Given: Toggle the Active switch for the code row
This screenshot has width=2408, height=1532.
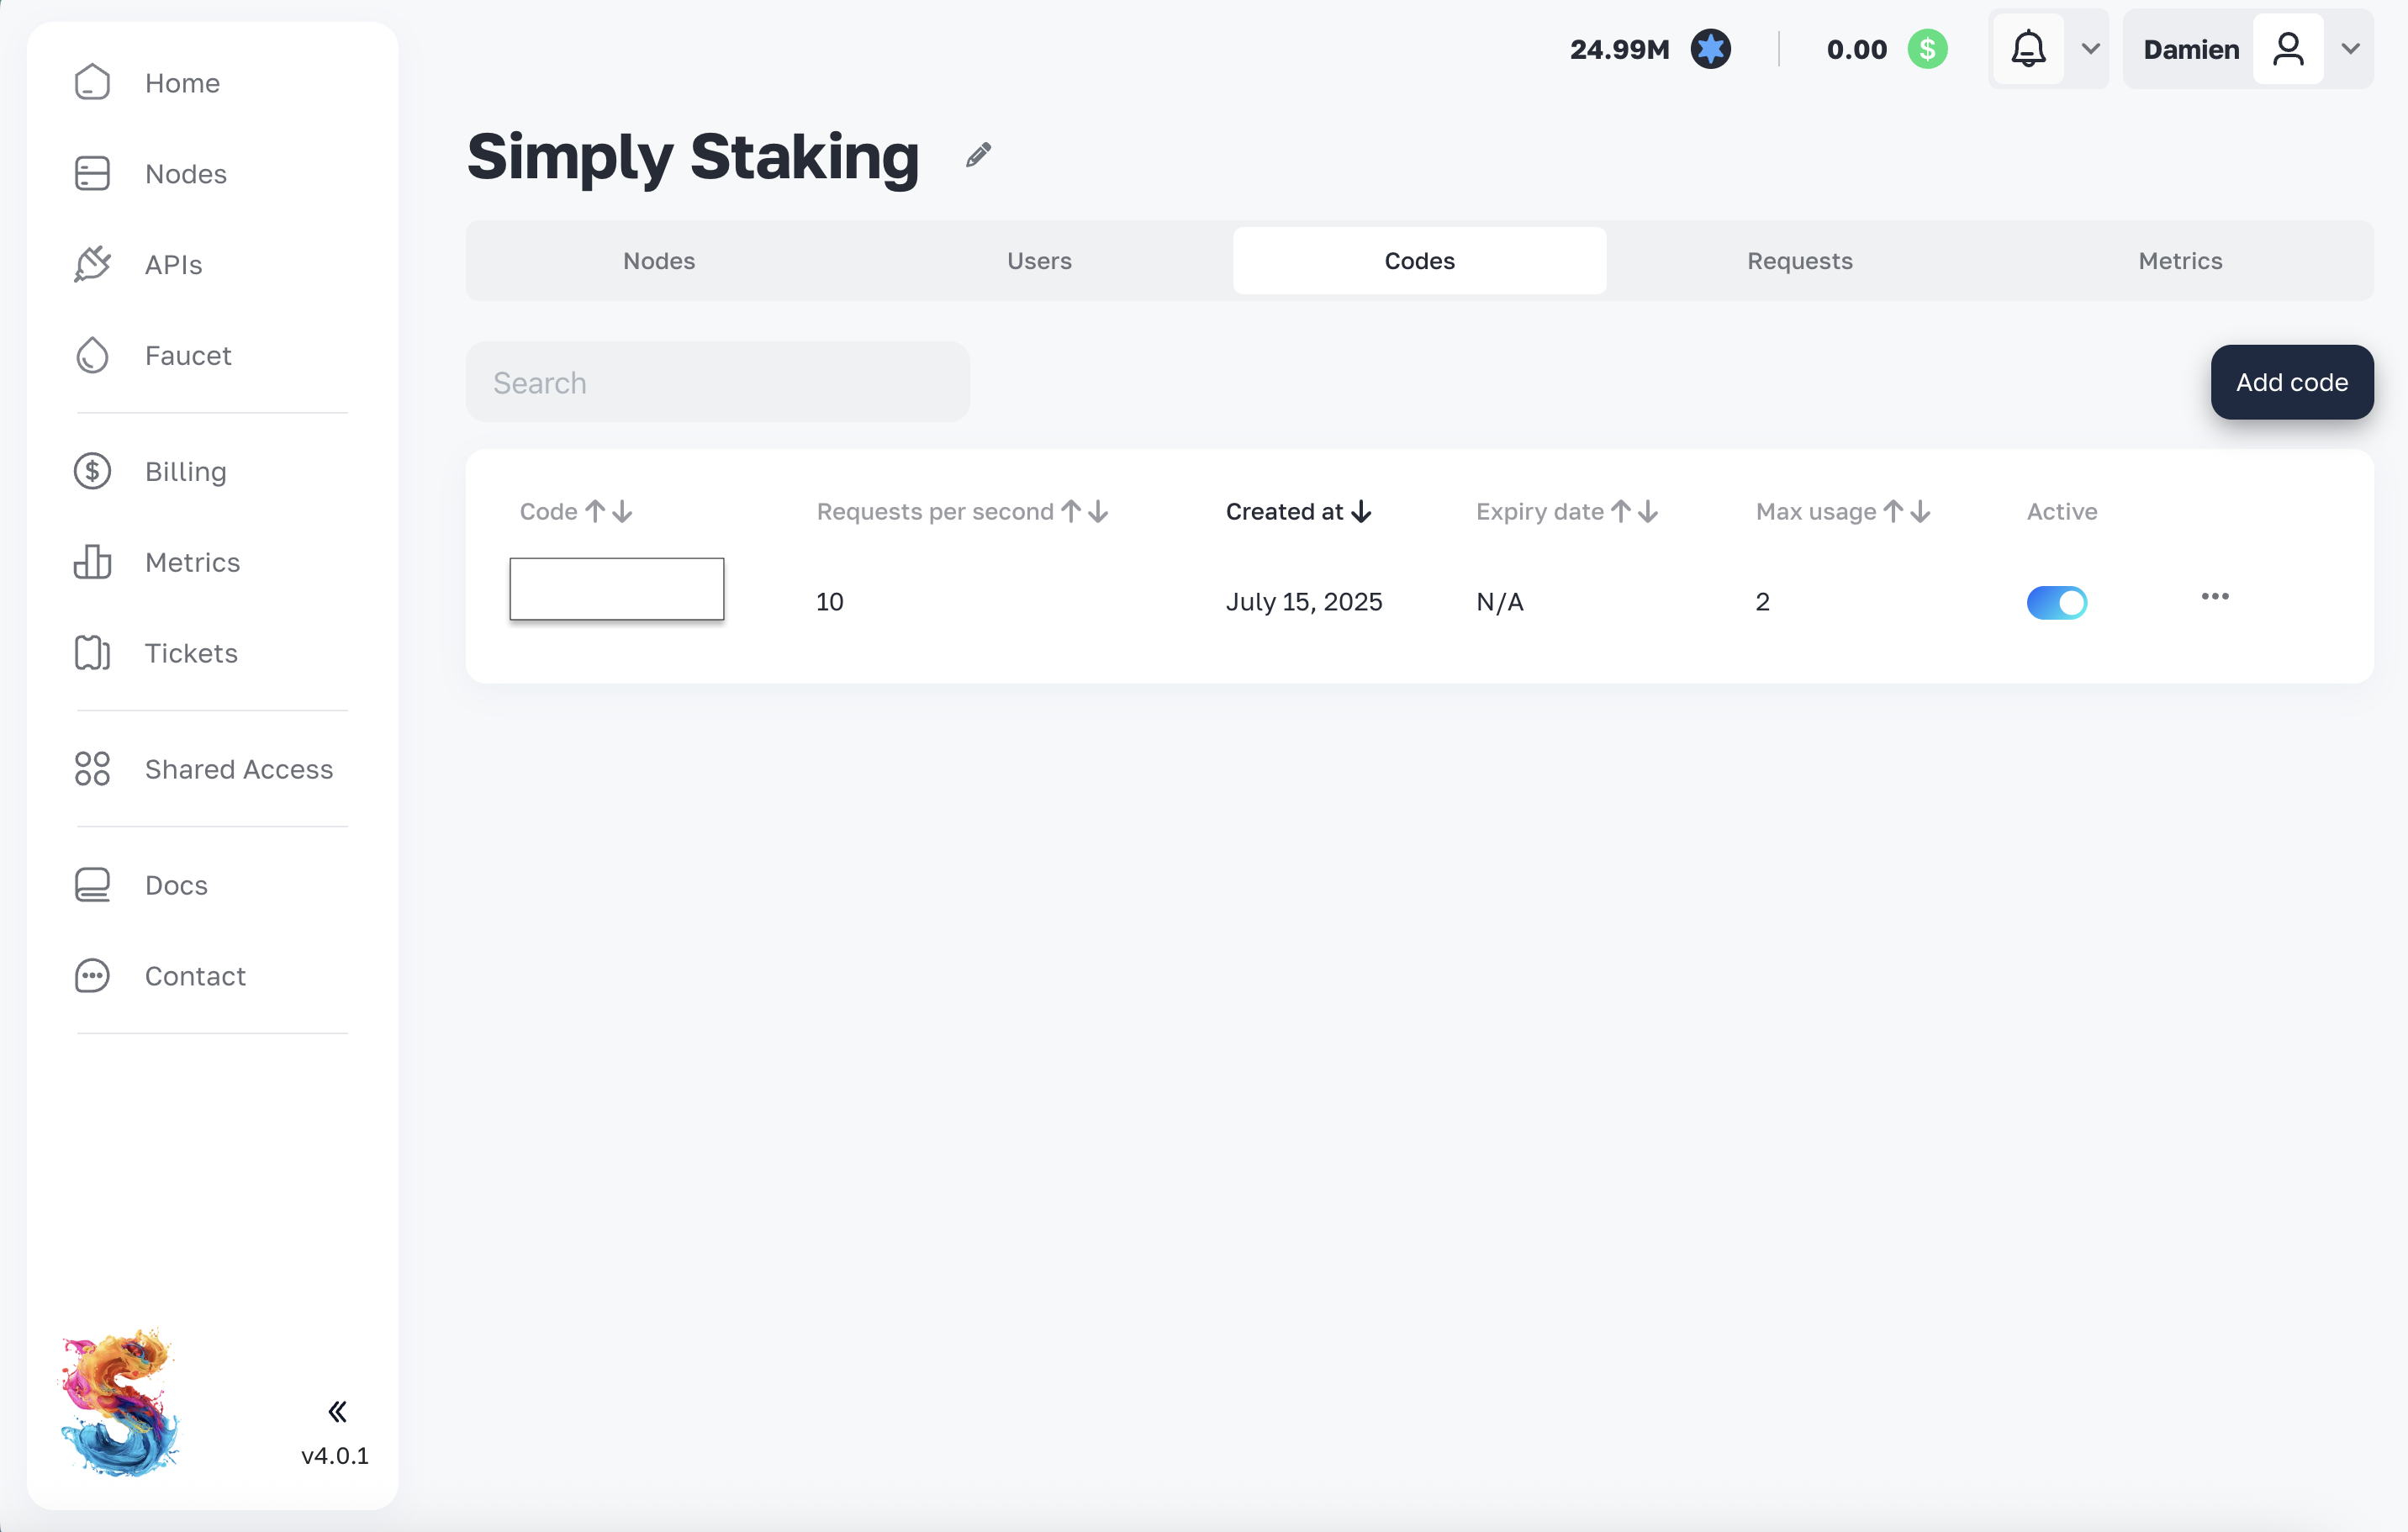Looking at the screenshot, I should [x=2056, y=602].
